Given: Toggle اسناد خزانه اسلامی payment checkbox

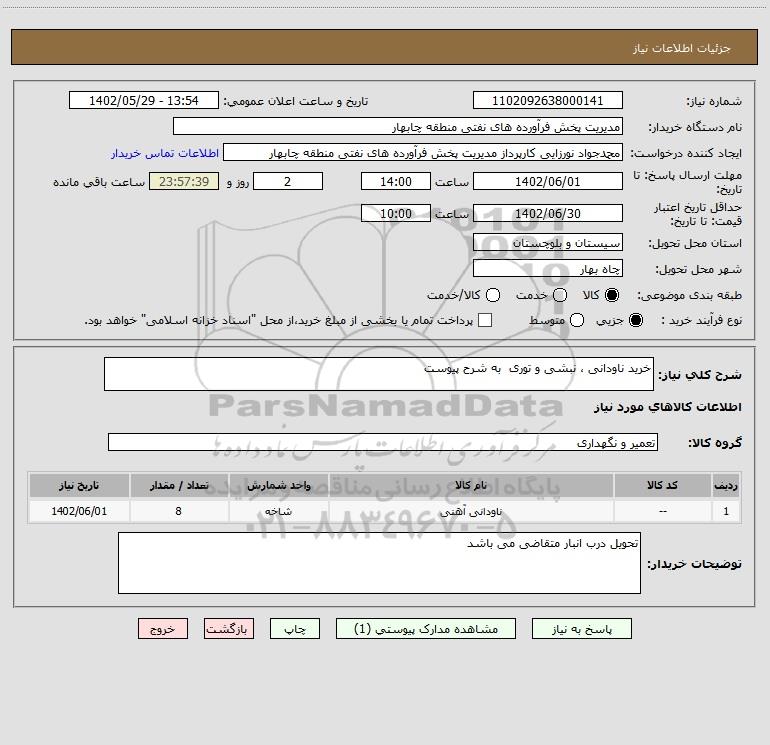Looking at the screenshot, I should click(x=485, y=320).
